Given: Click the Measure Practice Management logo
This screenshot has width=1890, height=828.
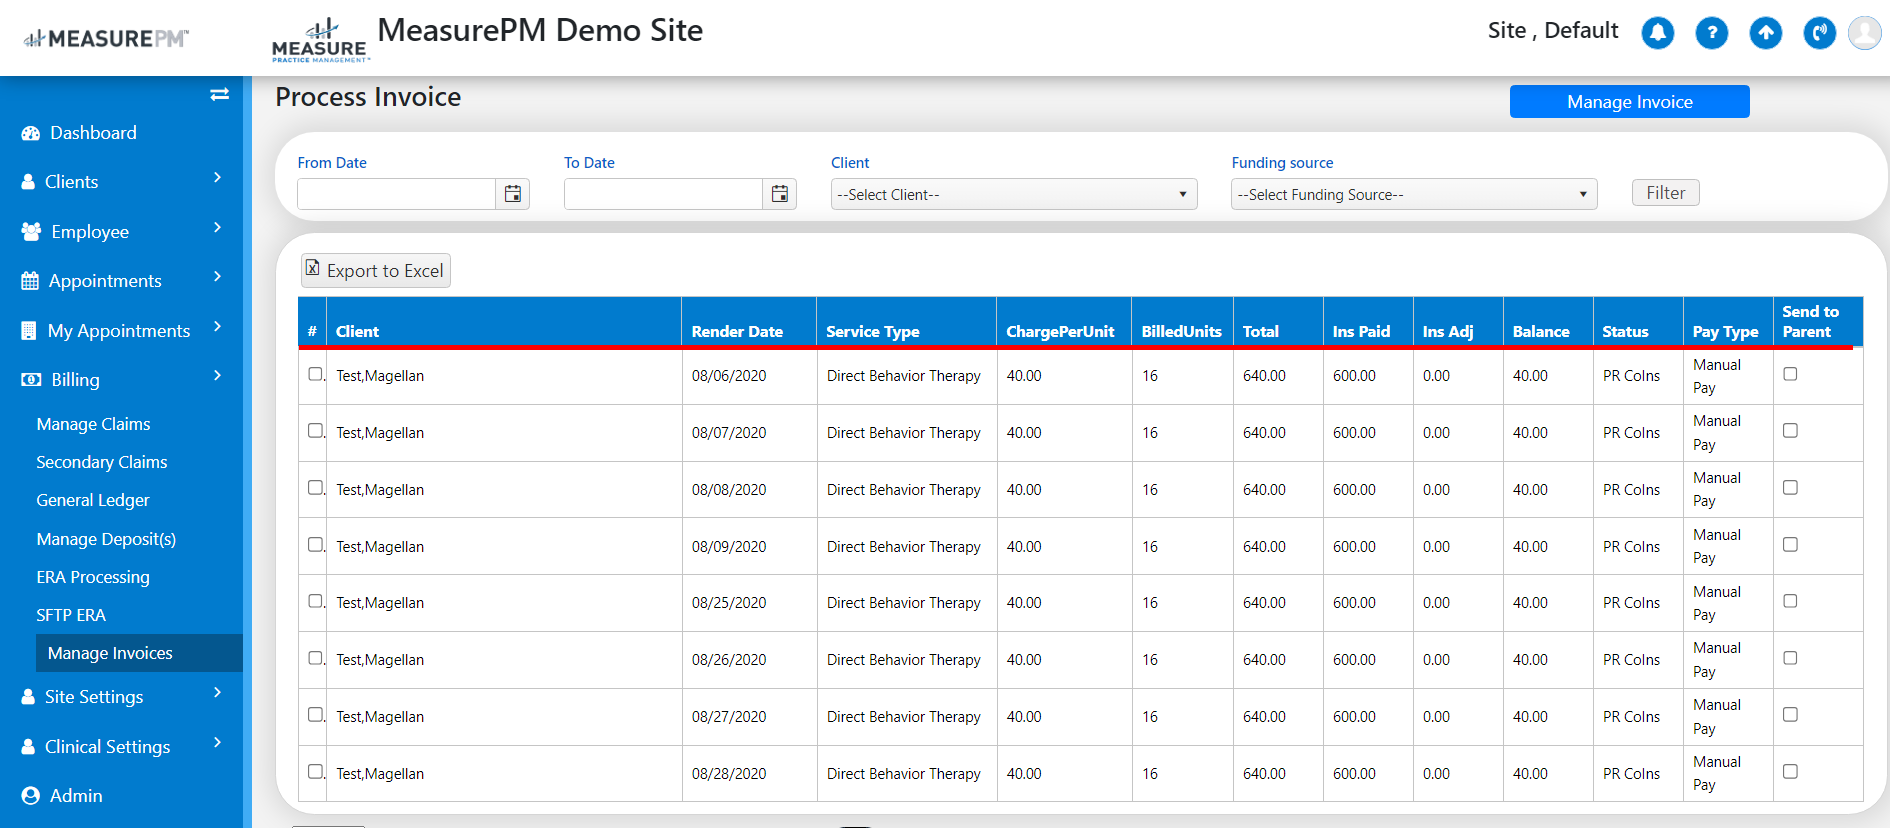Looking at the screenshot, I should tap(320, 41).
